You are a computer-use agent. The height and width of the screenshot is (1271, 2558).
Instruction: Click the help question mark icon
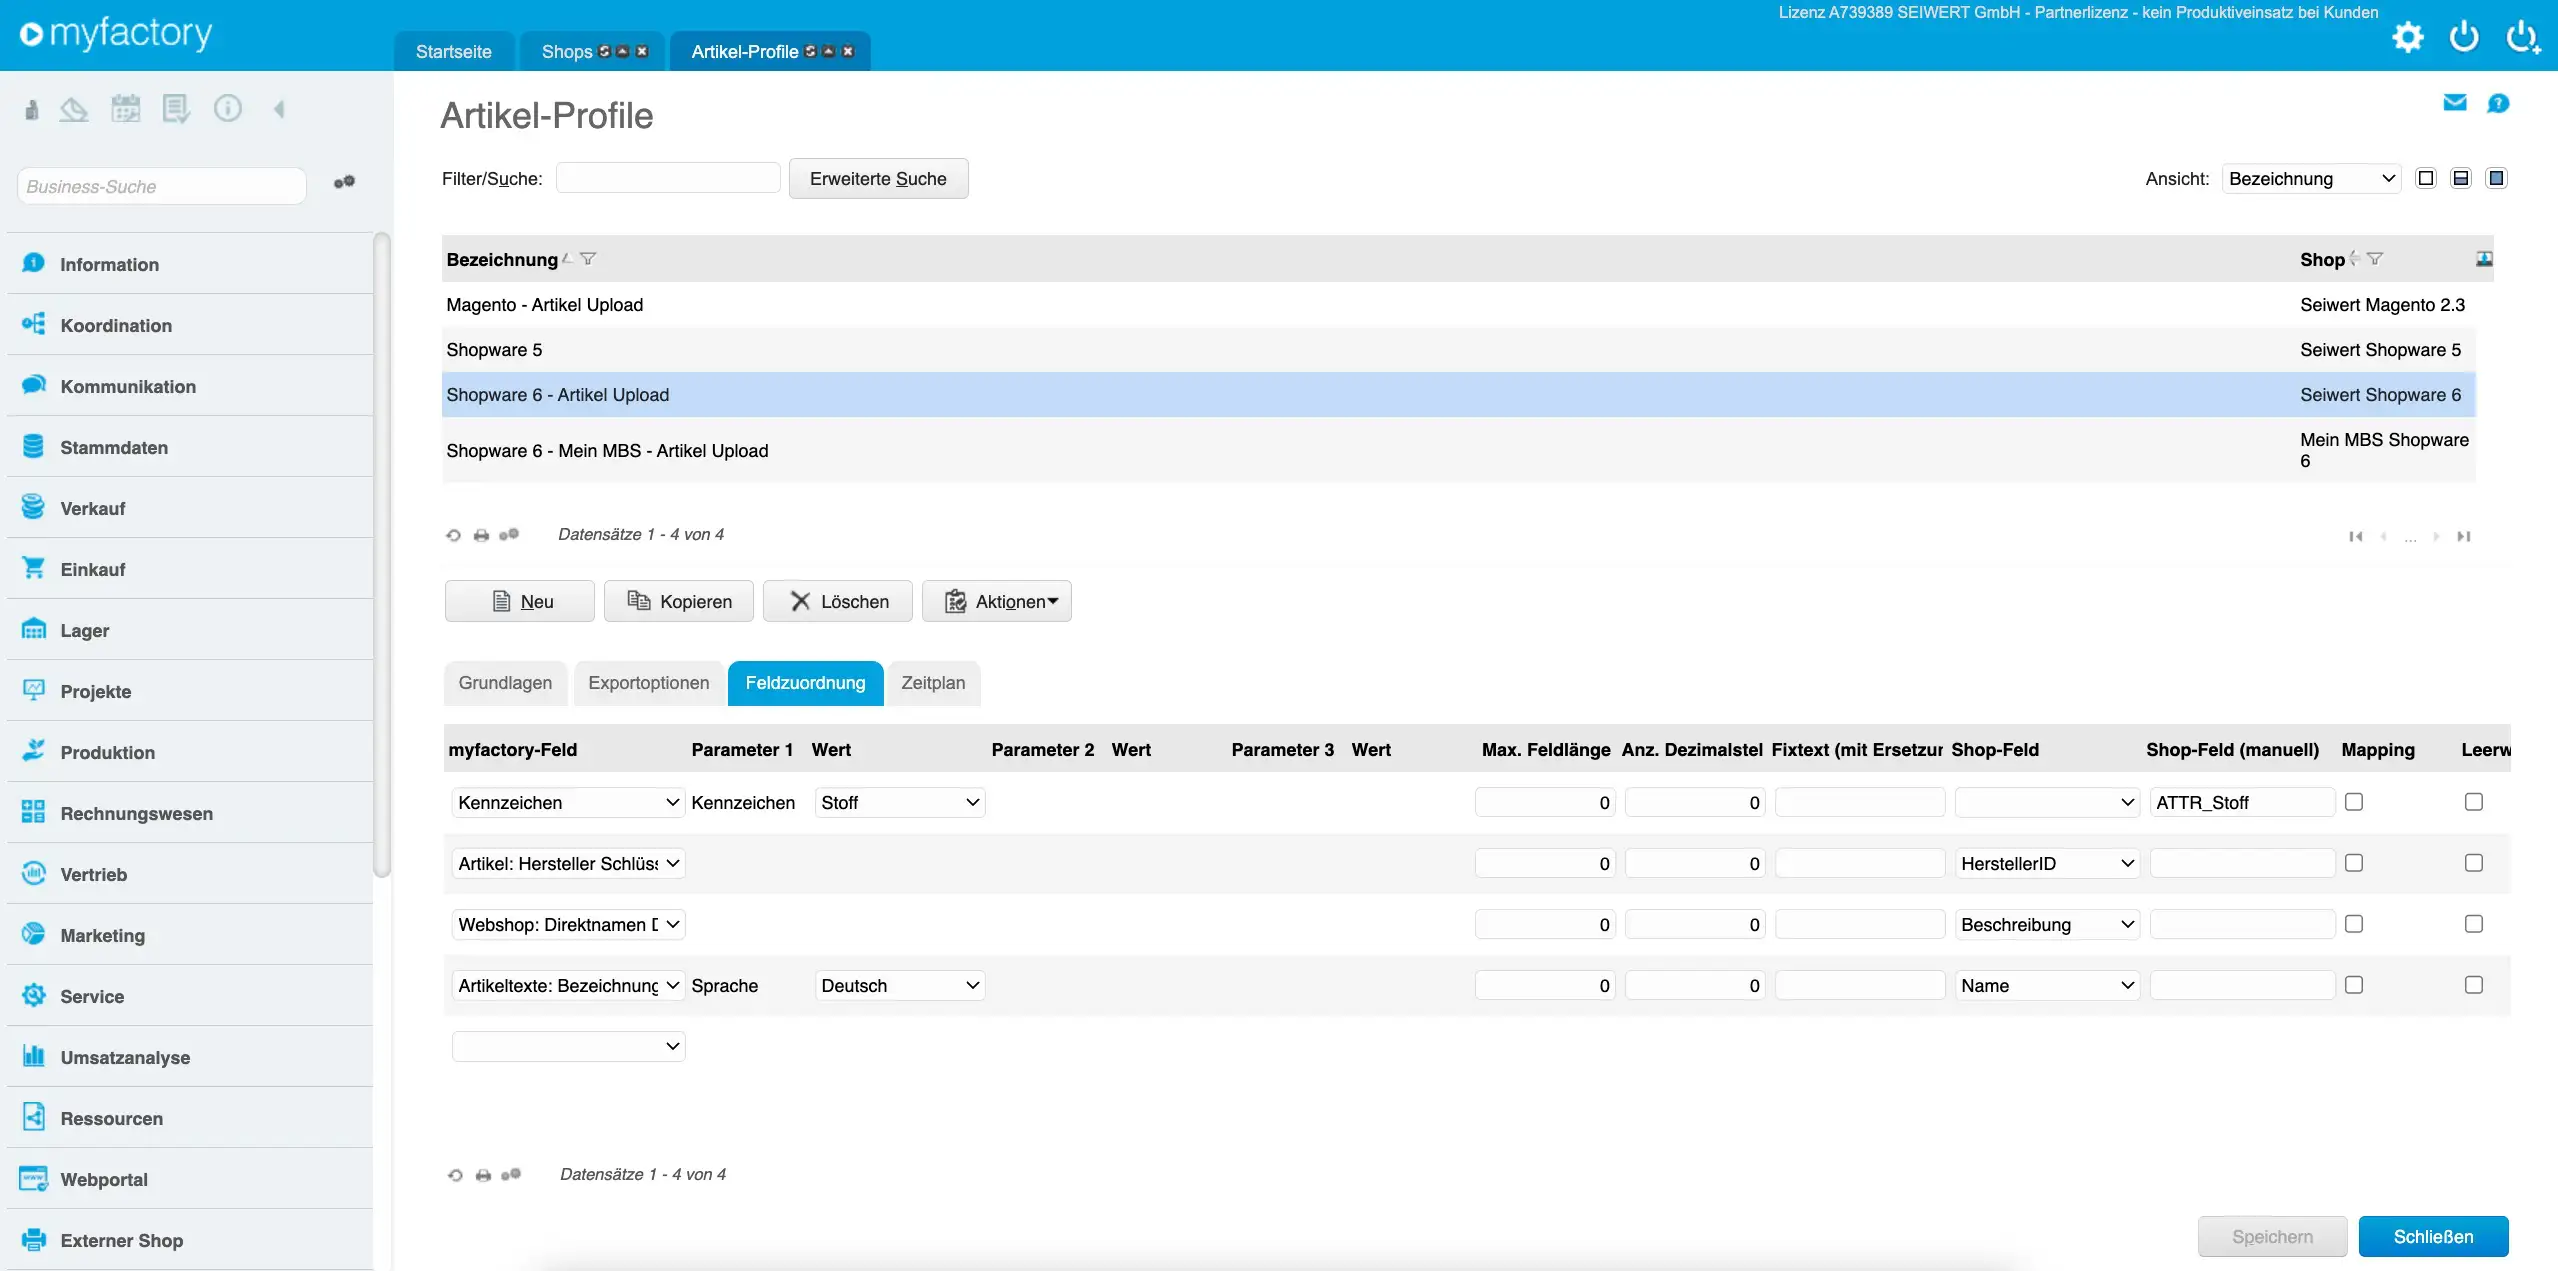coord(2497,102)
